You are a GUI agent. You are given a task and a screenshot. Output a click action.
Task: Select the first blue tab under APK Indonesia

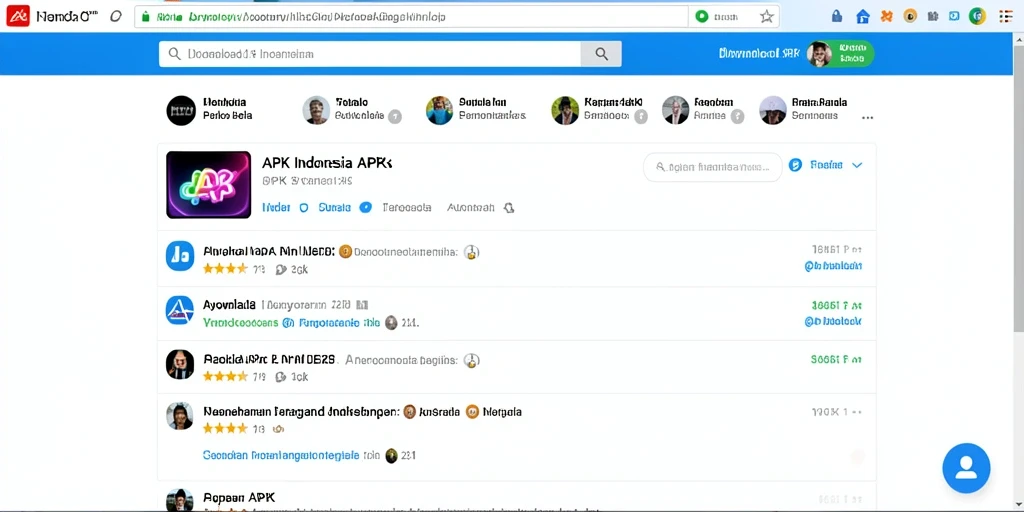[276, 208]
